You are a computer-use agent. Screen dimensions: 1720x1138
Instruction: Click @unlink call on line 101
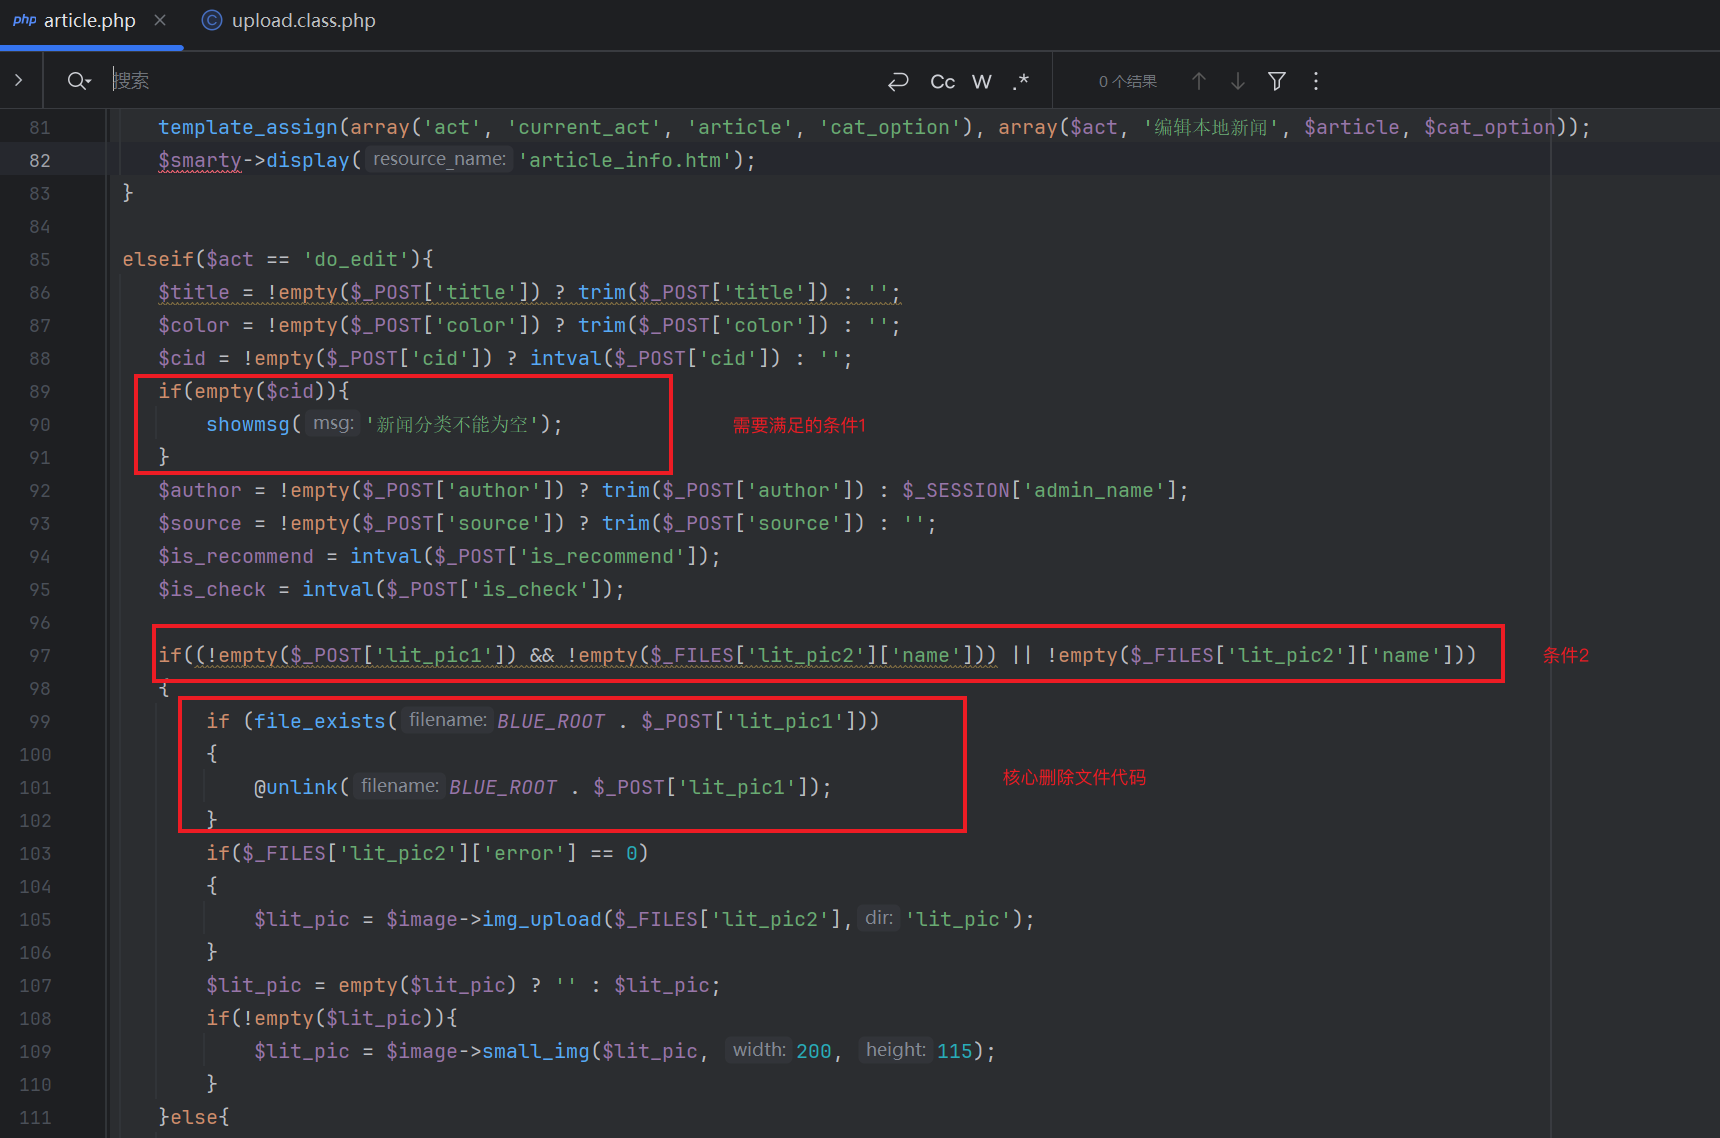(x=296, y=787)
